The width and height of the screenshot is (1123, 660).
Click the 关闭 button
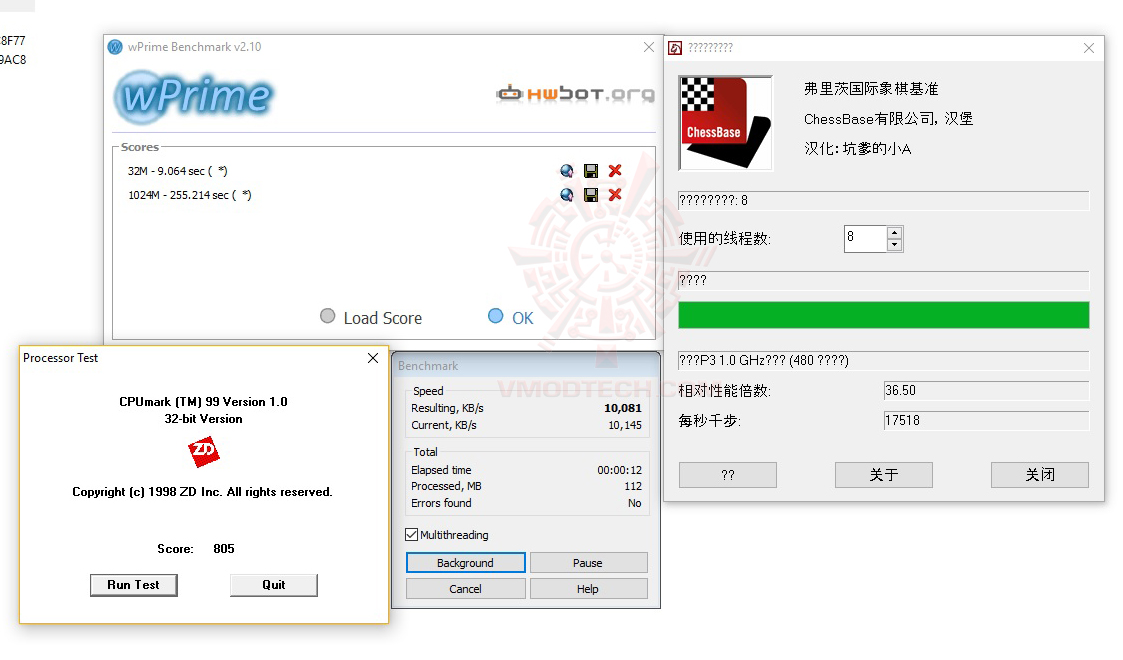click(1040, 475)
